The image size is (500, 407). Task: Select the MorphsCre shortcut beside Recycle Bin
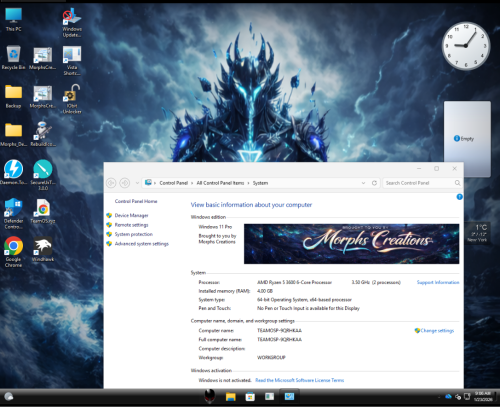43,58
